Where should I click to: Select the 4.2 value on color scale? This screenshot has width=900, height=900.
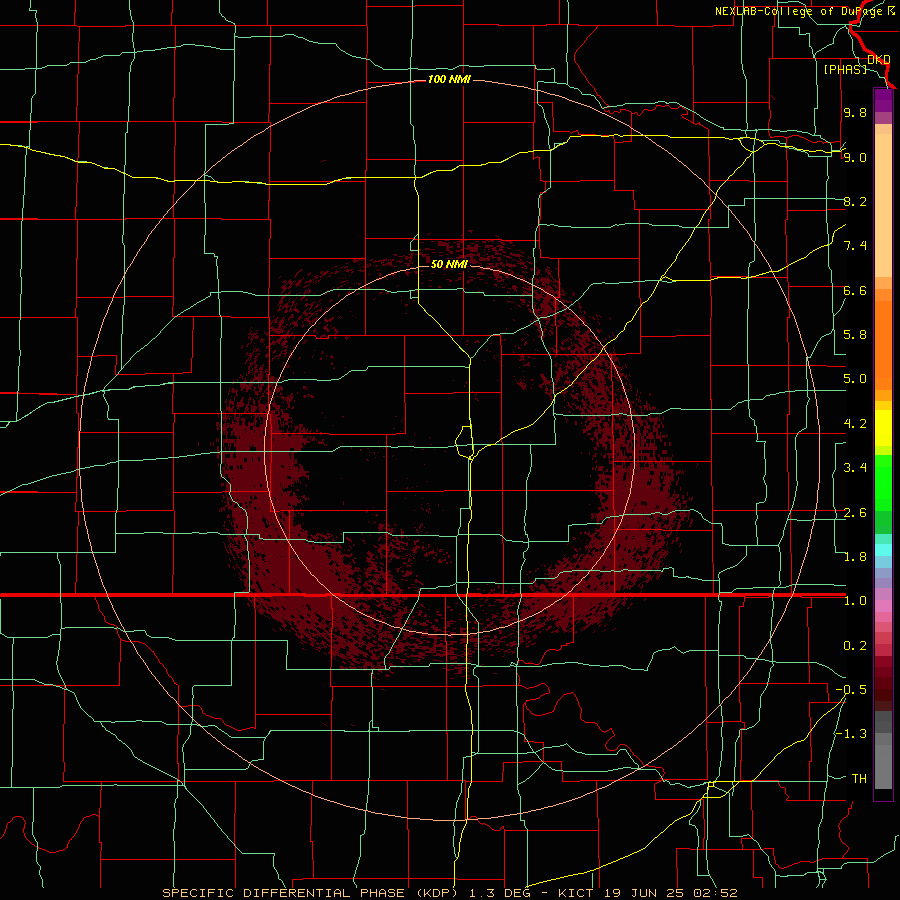[x=855, y=424]
